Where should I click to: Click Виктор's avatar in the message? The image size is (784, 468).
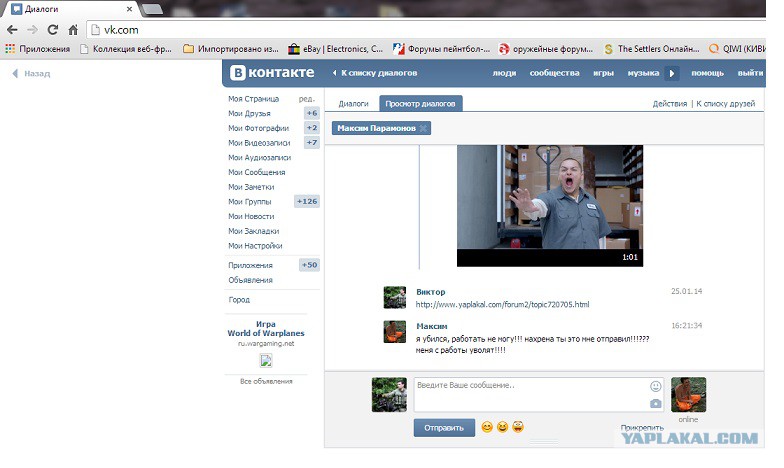click(394, 298)
